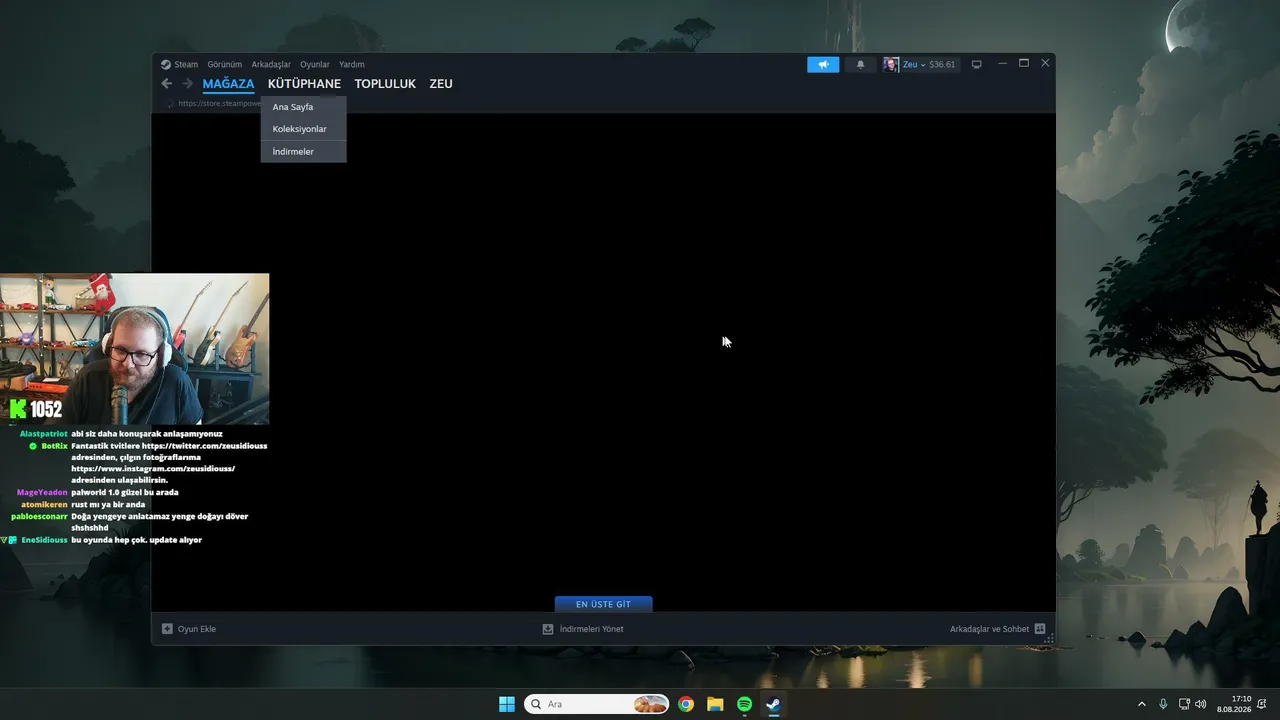Open the Oyunlar menu
1280x720 pixels.
click(x=315, y=65)
